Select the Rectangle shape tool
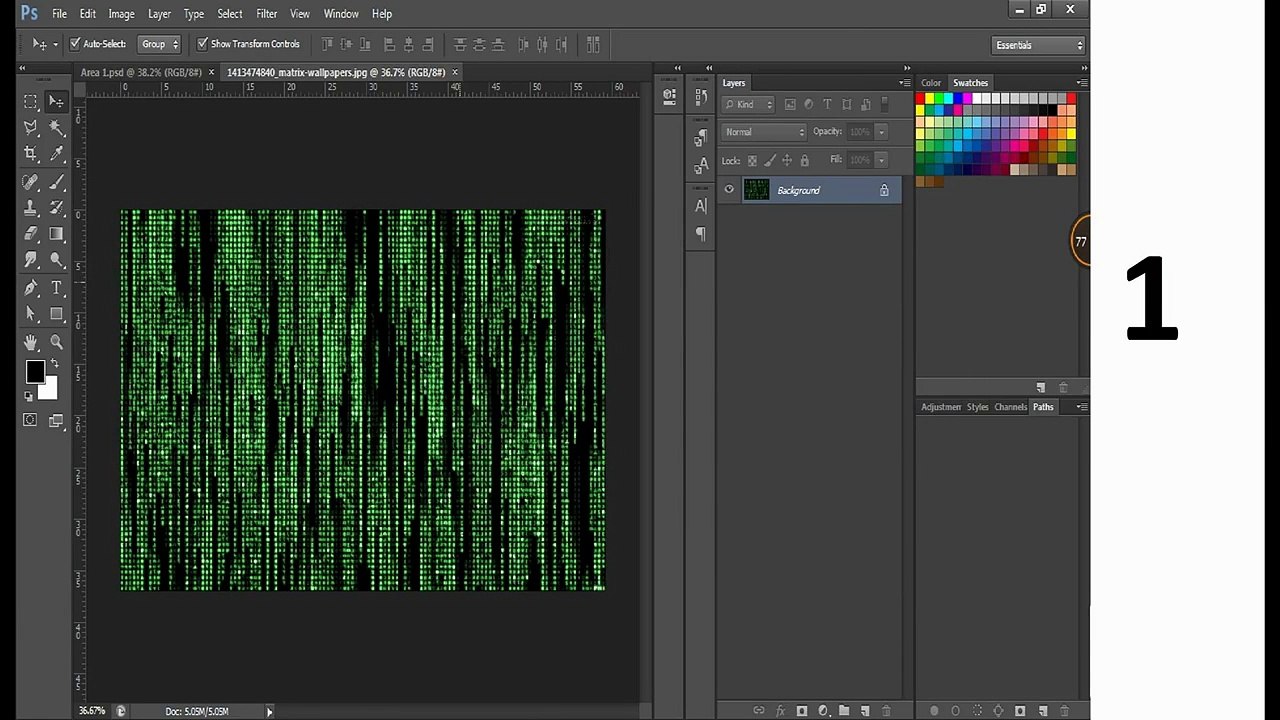Viewport: 1280px width, 720px height. click(57, 314)
